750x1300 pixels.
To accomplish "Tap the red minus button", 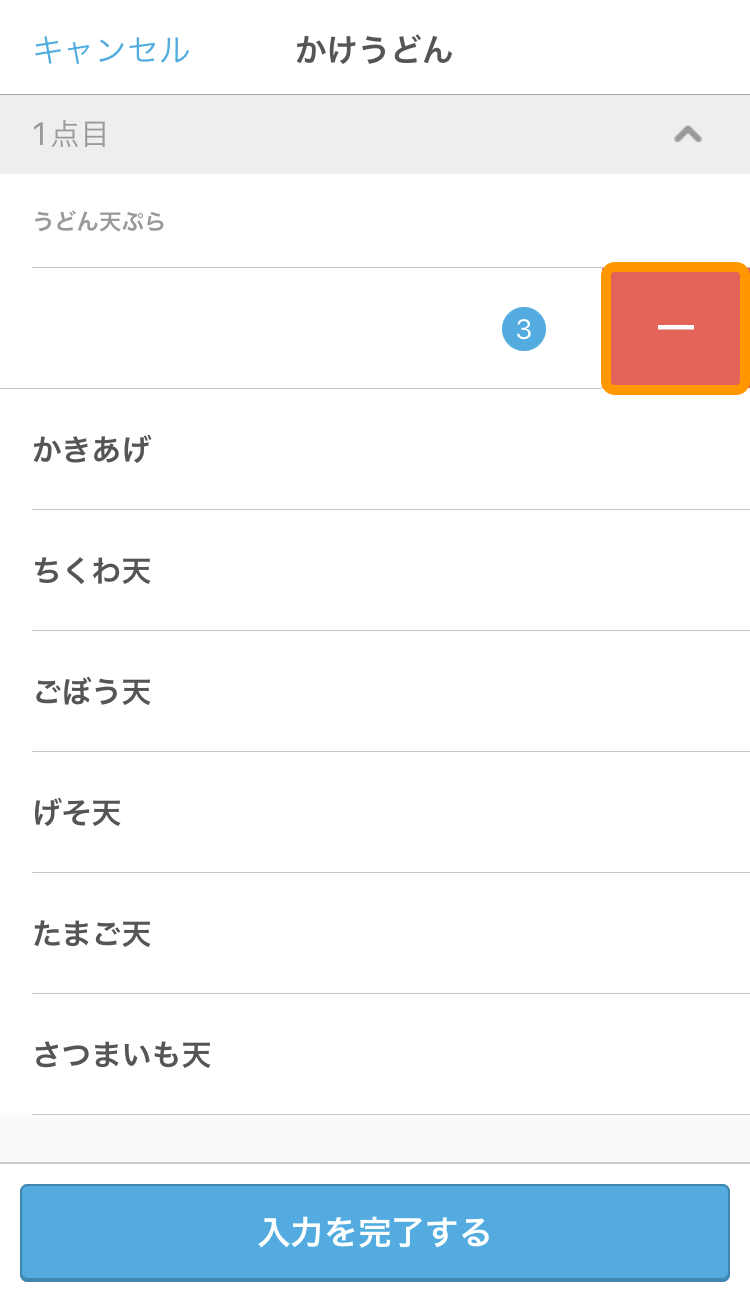I will coord(675,328).
